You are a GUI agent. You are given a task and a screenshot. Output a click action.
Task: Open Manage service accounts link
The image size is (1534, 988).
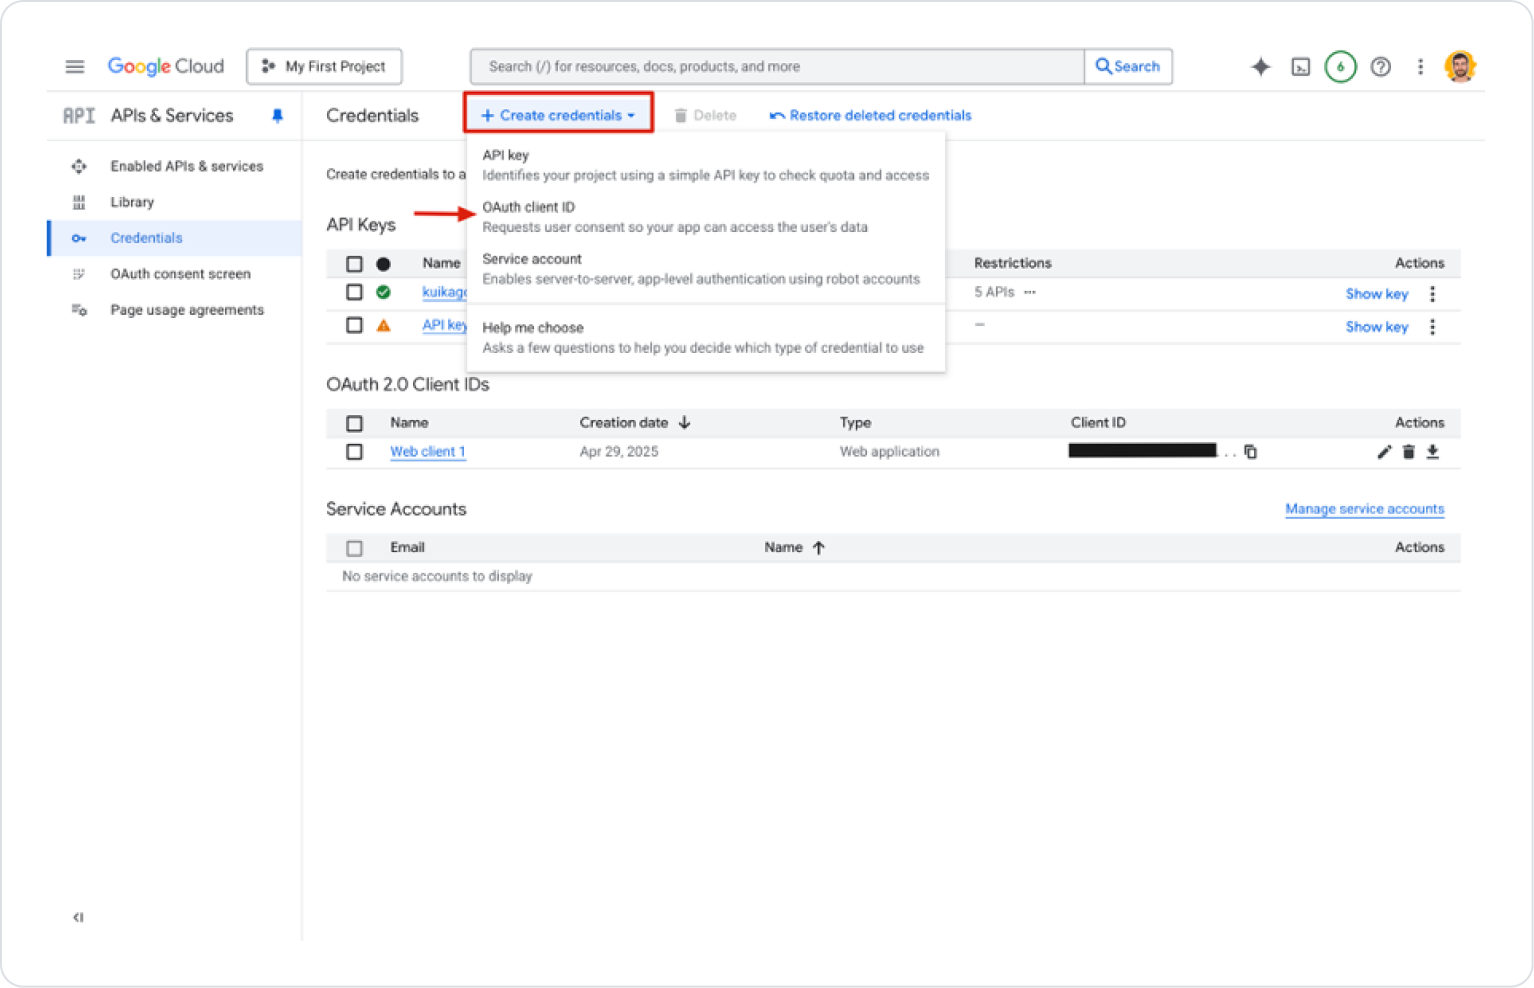point(1364,509)
